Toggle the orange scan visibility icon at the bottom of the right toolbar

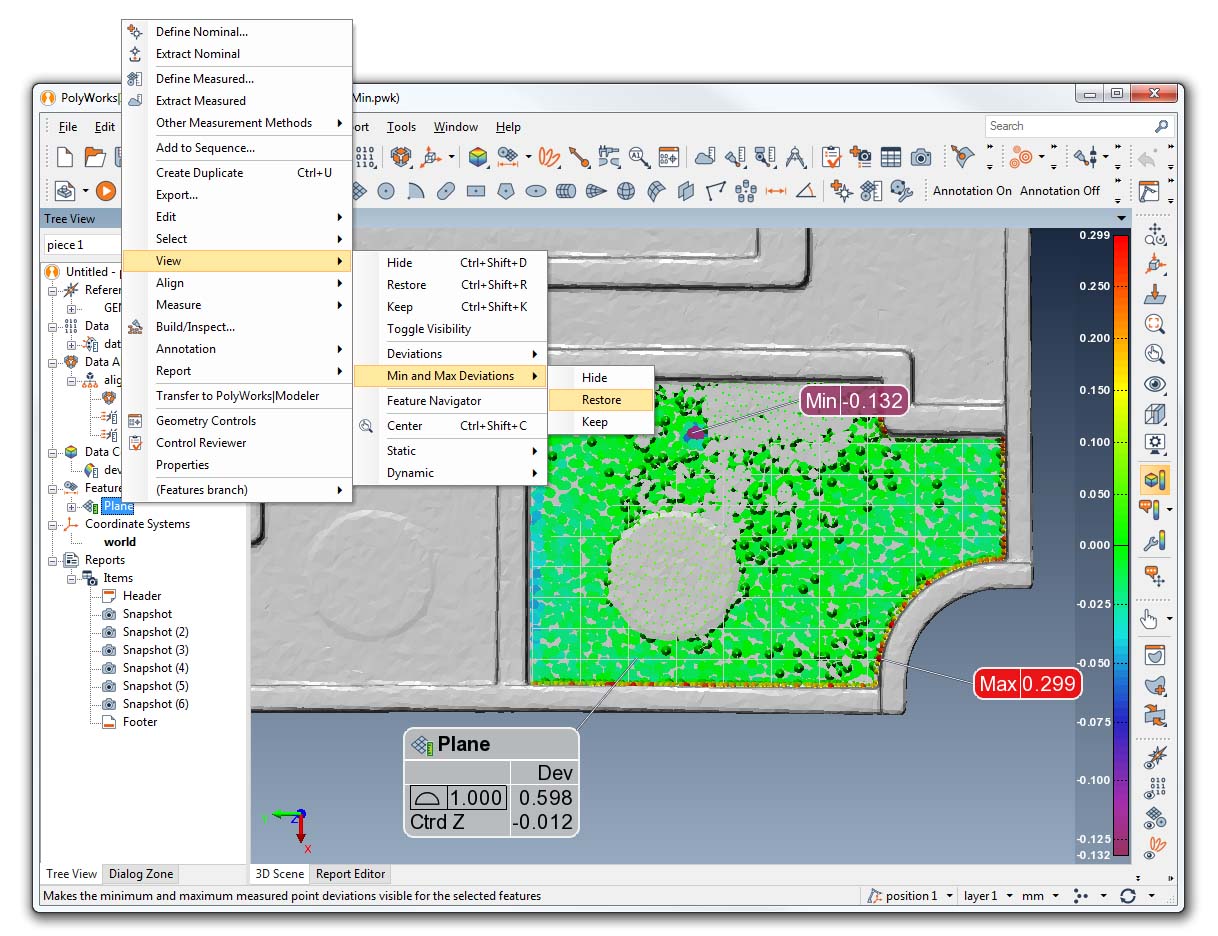coord(1155,847)
